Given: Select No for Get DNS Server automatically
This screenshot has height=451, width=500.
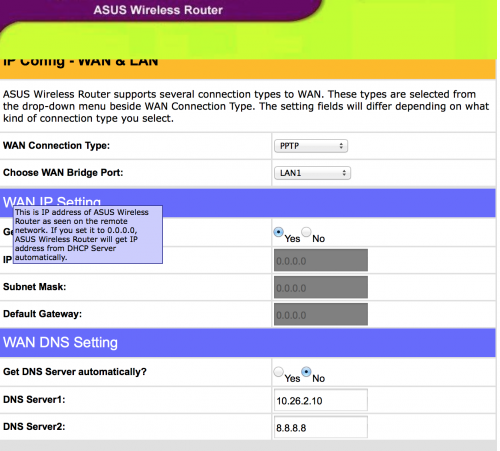Looking at the screenshot, I should 306,372.
